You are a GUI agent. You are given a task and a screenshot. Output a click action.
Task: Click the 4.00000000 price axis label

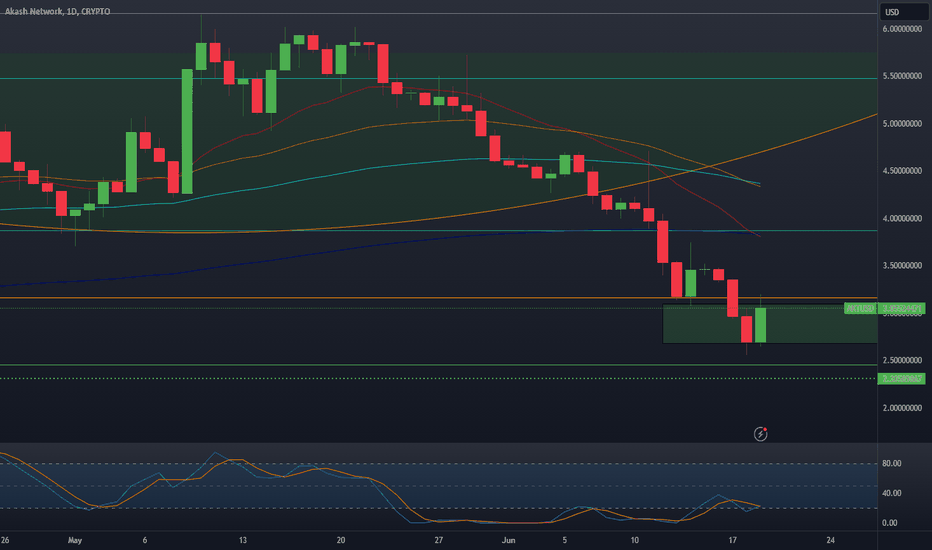pyautogui.click(x=902, y=218)
